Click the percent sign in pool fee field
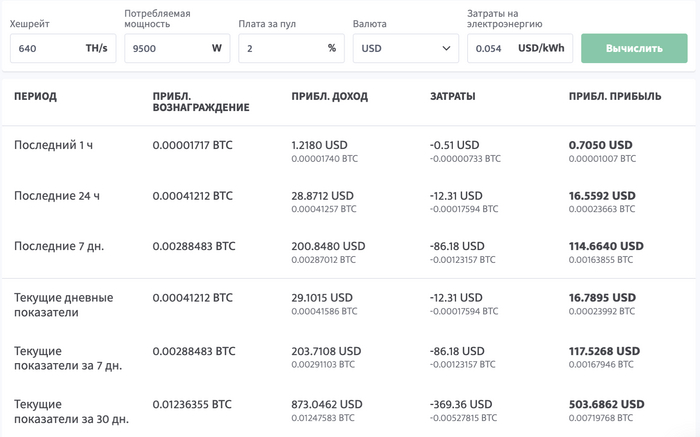Image resolution: width=700 pixels, height=437 pixels. tap(332, 48)
